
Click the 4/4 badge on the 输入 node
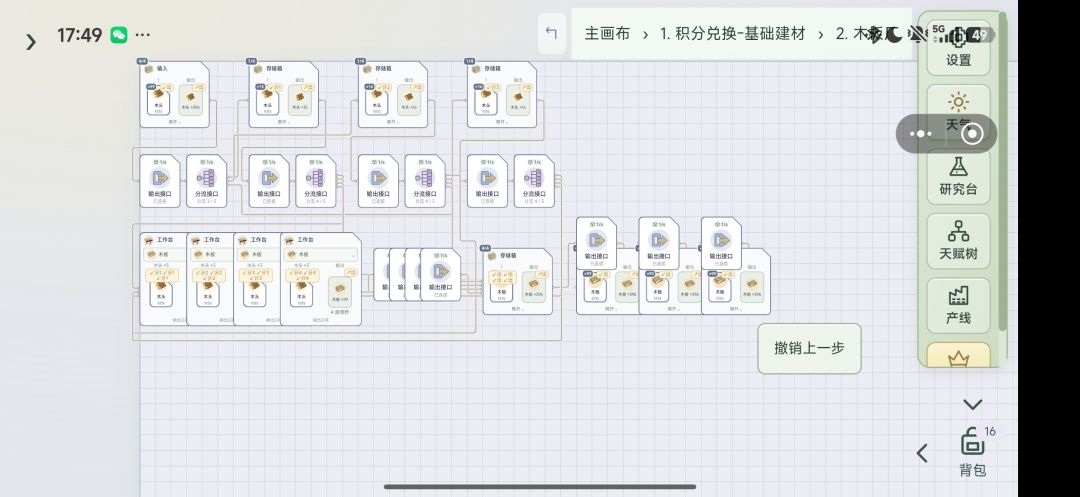coord(143,61)
